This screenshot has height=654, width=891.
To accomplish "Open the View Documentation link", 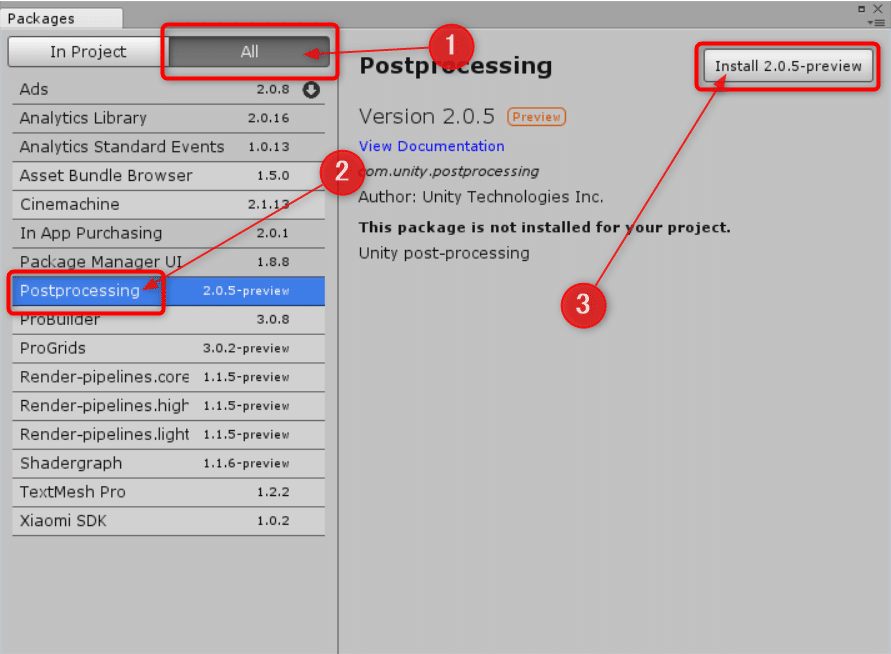I will pos(431,146).
